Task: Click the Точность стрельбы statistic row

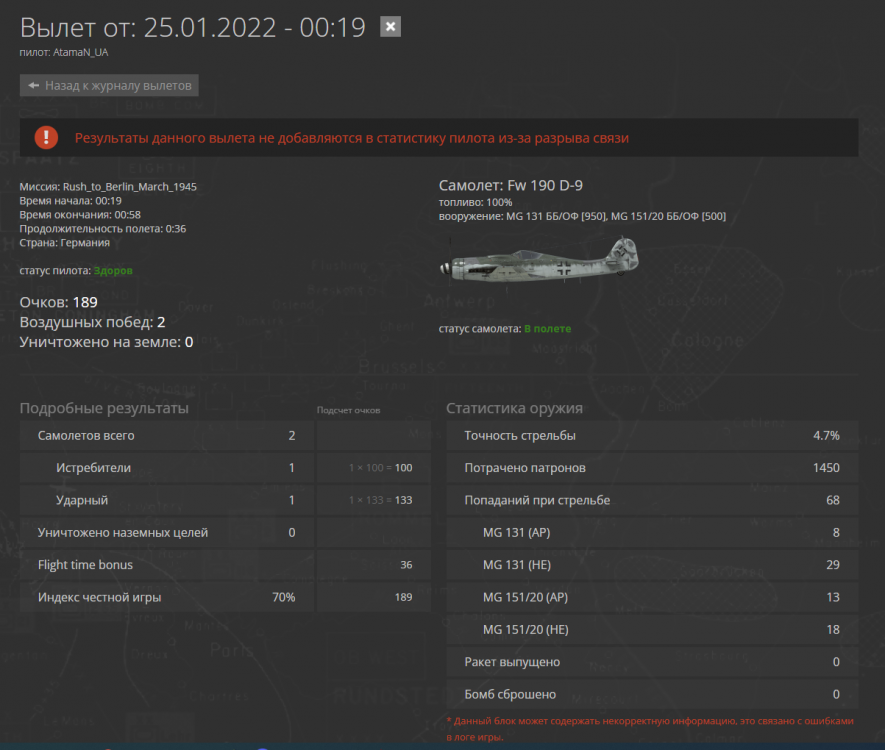Action: 652,436
